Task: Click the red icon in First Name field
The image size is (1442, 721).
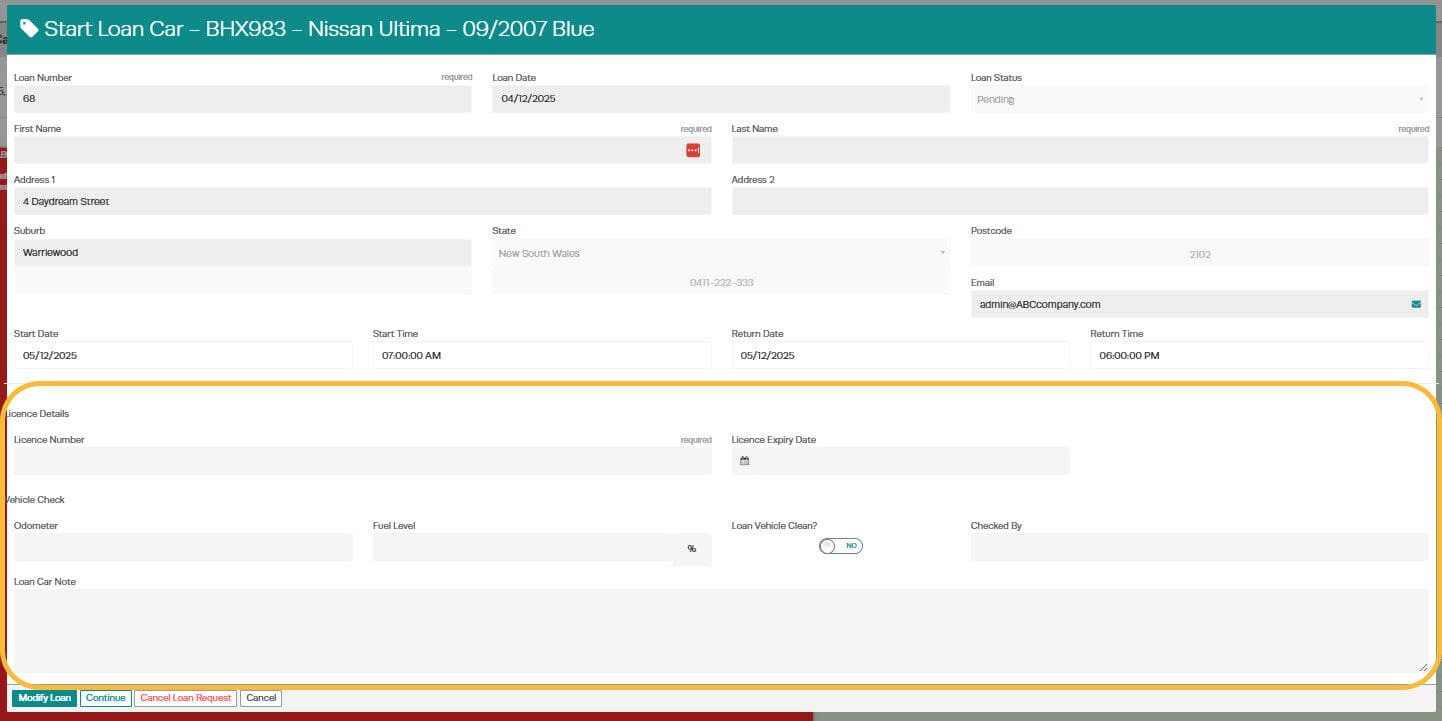Action: [x=693, y=150]
